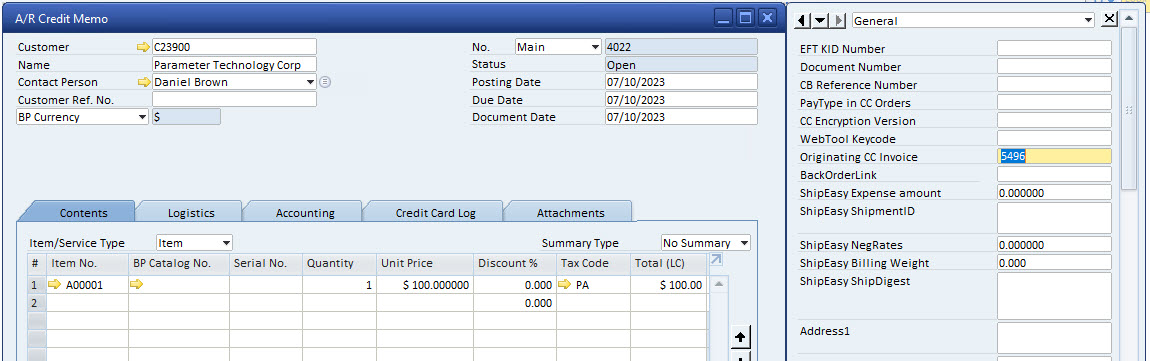The image size is (1150, 361).
Task: Switch to the Credit Card Log tab
Action: tap(436, 213)
